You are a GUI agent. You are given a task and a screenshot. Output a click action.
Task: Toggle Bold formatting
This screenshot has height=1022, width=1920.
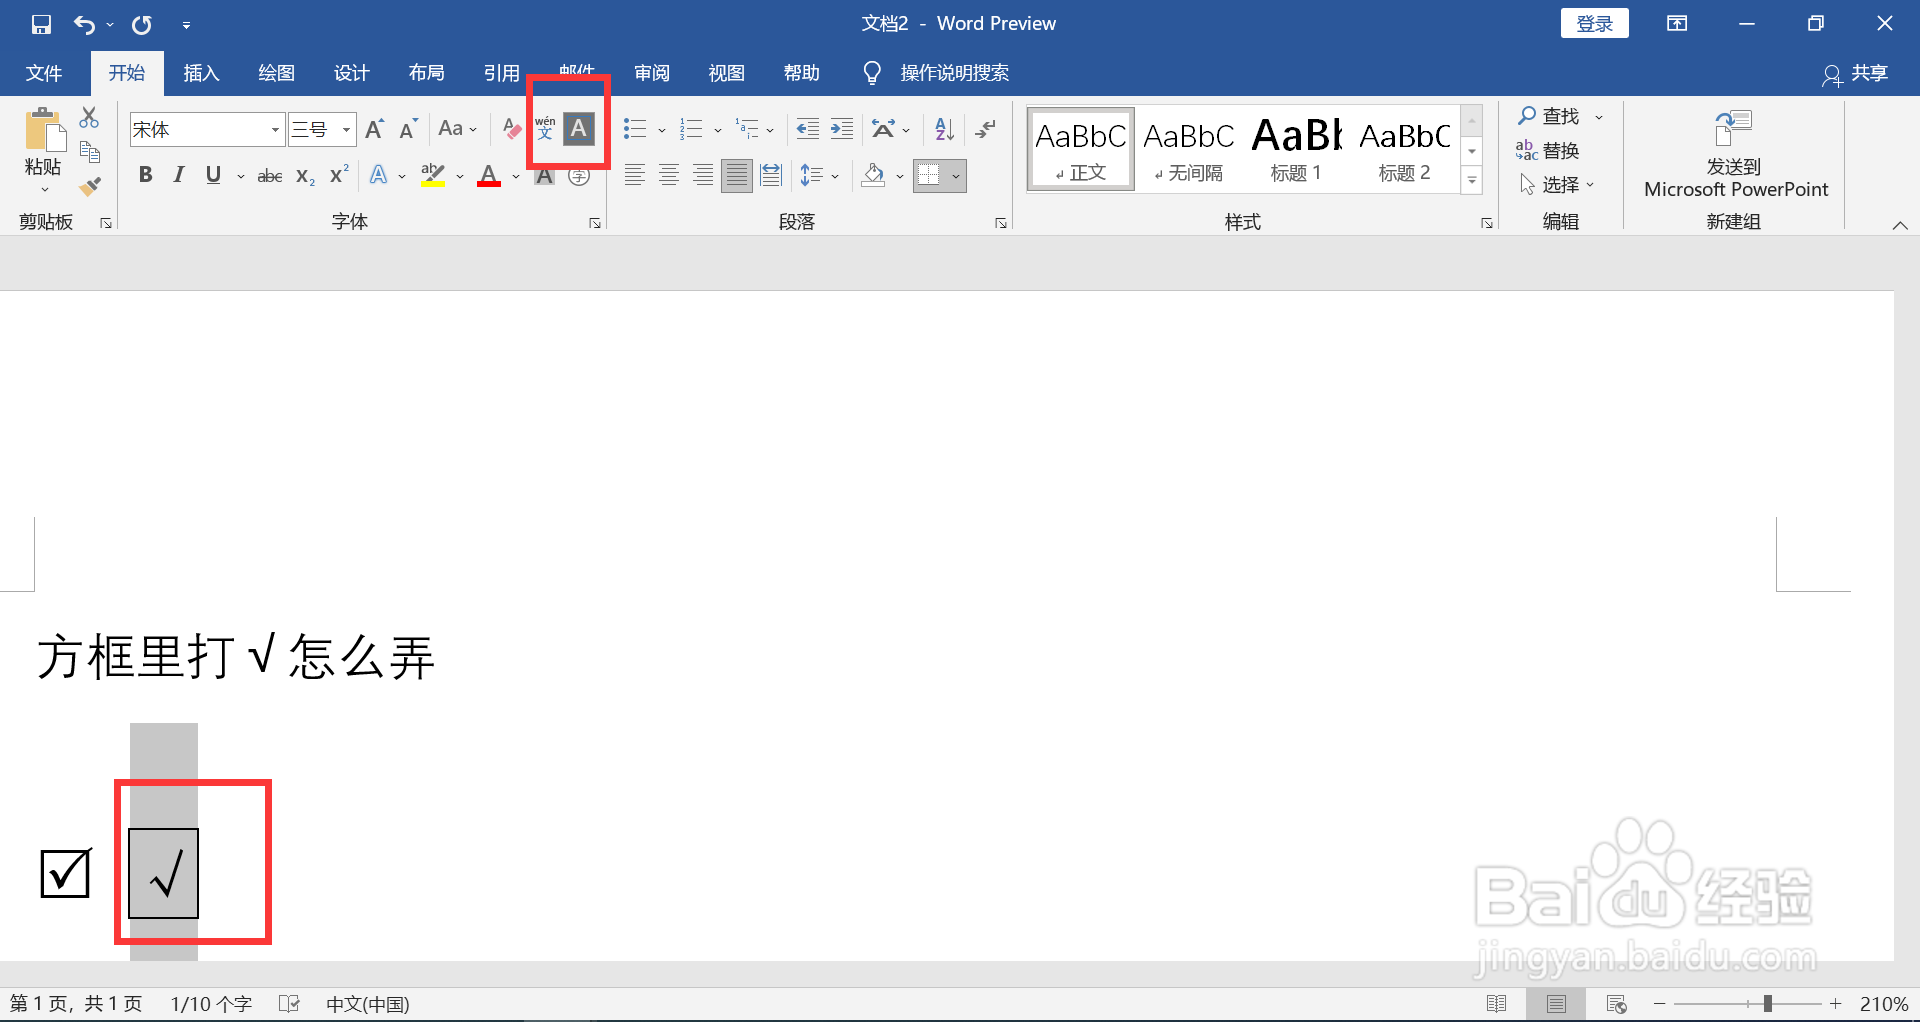tap(146, 175)
